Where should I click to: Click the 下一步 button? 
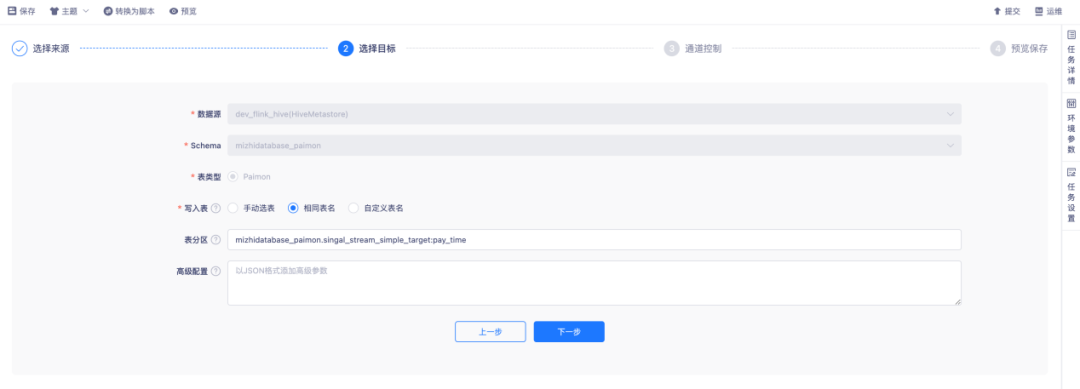click(x=569, y=332)
